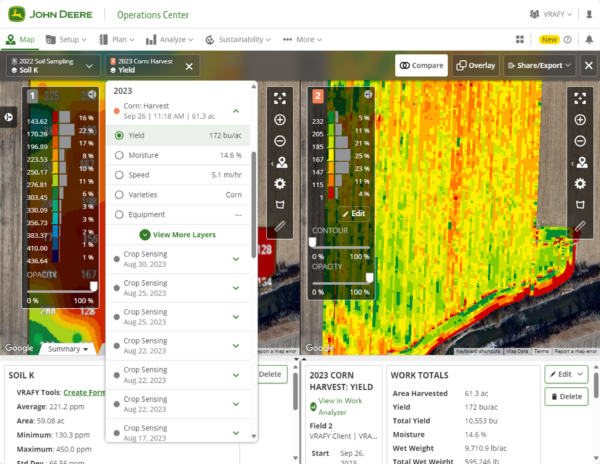This screenshot has width=600, height=464.
Task: Select the Yield radio button
Action: tap(119, 135)
